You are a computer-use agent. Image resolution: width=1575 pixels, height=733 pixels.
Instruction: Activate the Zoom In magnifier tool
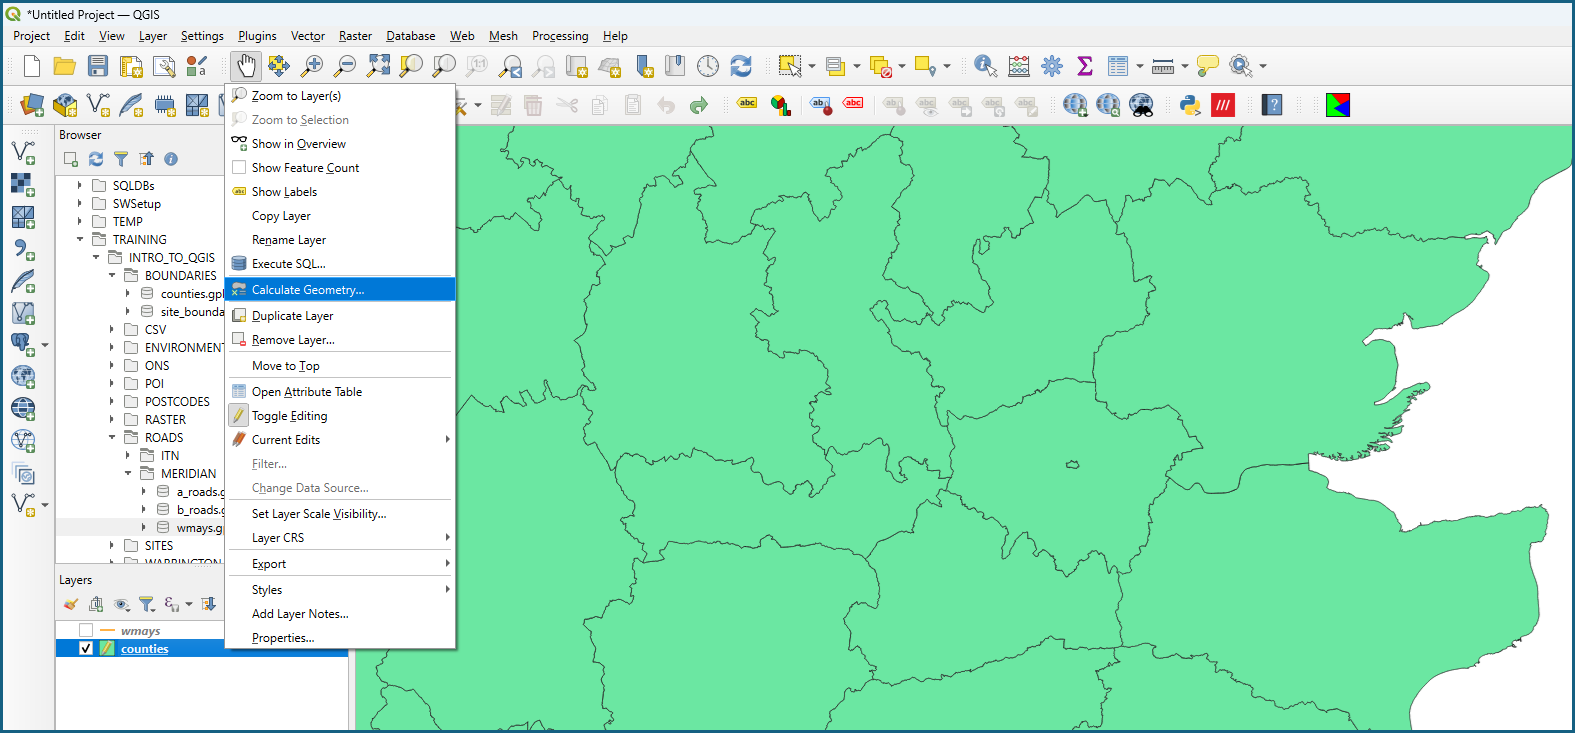pos(312,66)
